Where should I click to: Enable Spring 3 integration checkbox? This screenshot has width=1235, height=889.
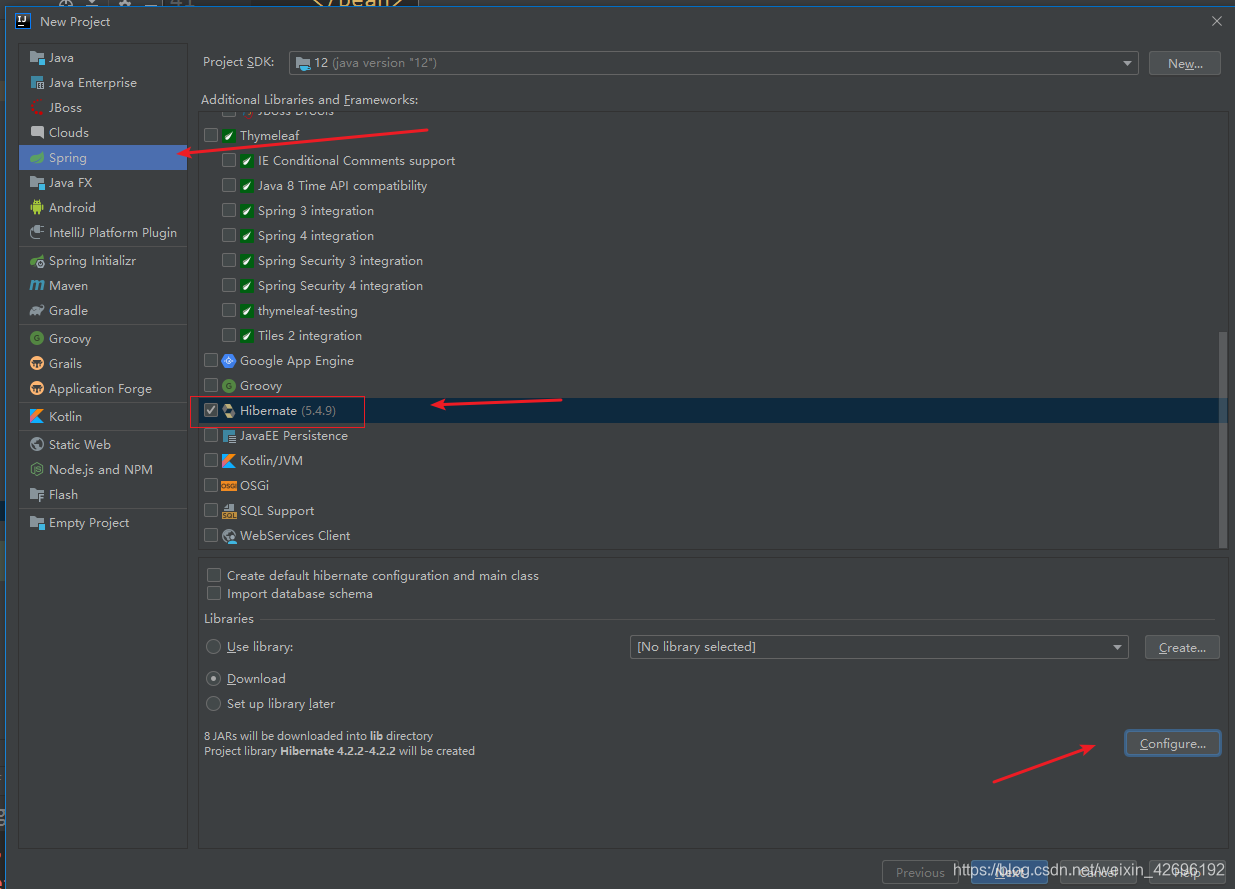pos(229,210)
